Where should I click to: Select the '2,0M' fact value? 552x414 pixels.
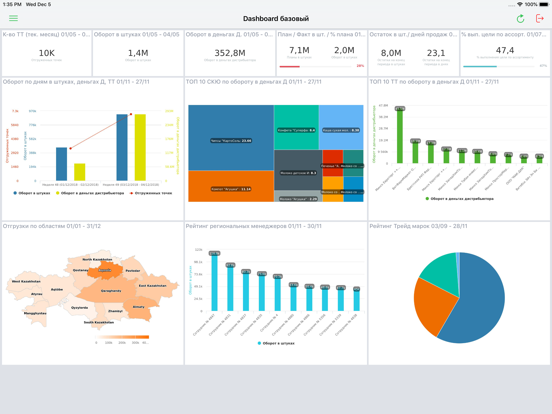pos(344,50)
